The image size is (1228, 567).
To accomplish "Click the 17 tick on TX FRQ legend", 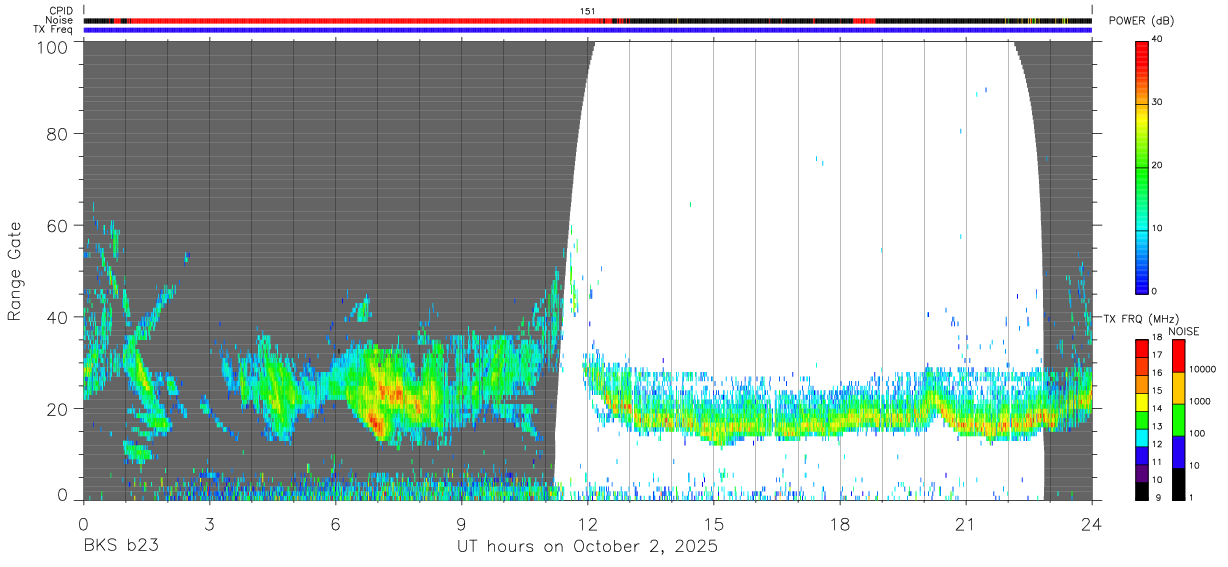I will coord(1157,356).
